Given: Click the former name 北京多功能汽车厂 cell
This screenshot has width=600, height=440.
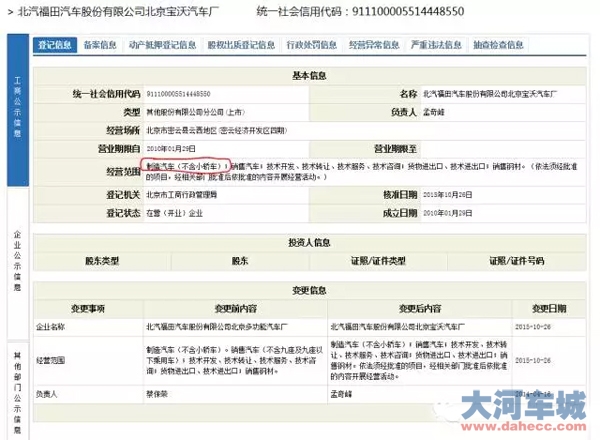Looking at the screenshot, I should click(217, 327).
